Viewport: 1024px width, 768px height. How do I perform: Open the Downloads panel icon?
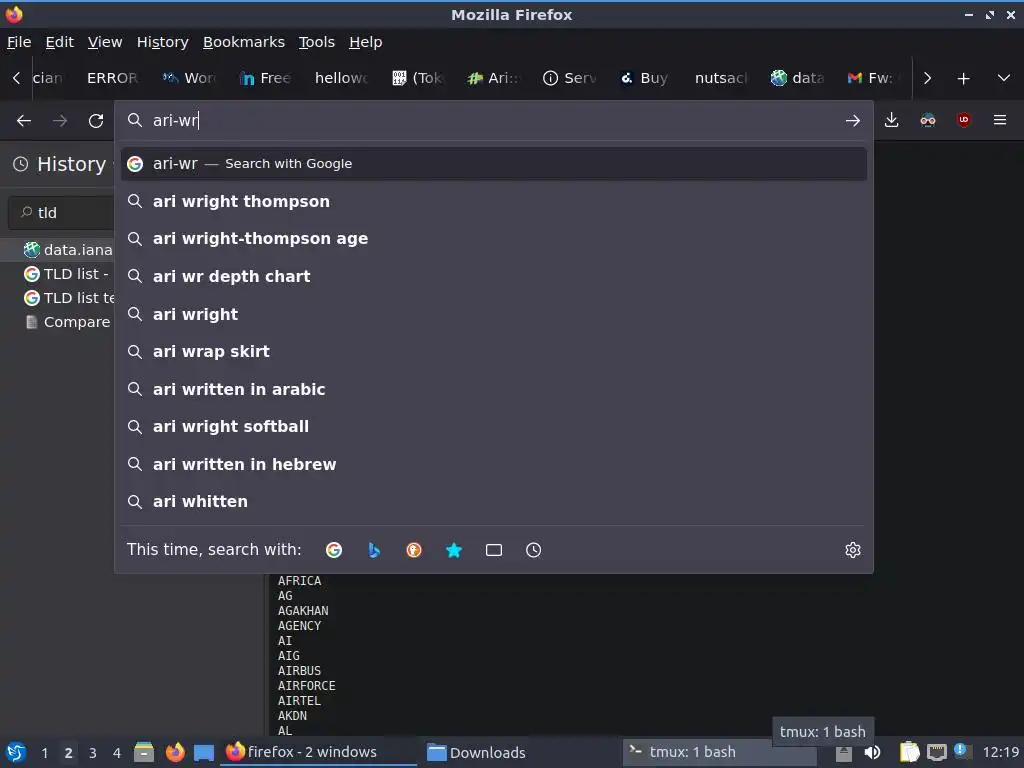891,120
